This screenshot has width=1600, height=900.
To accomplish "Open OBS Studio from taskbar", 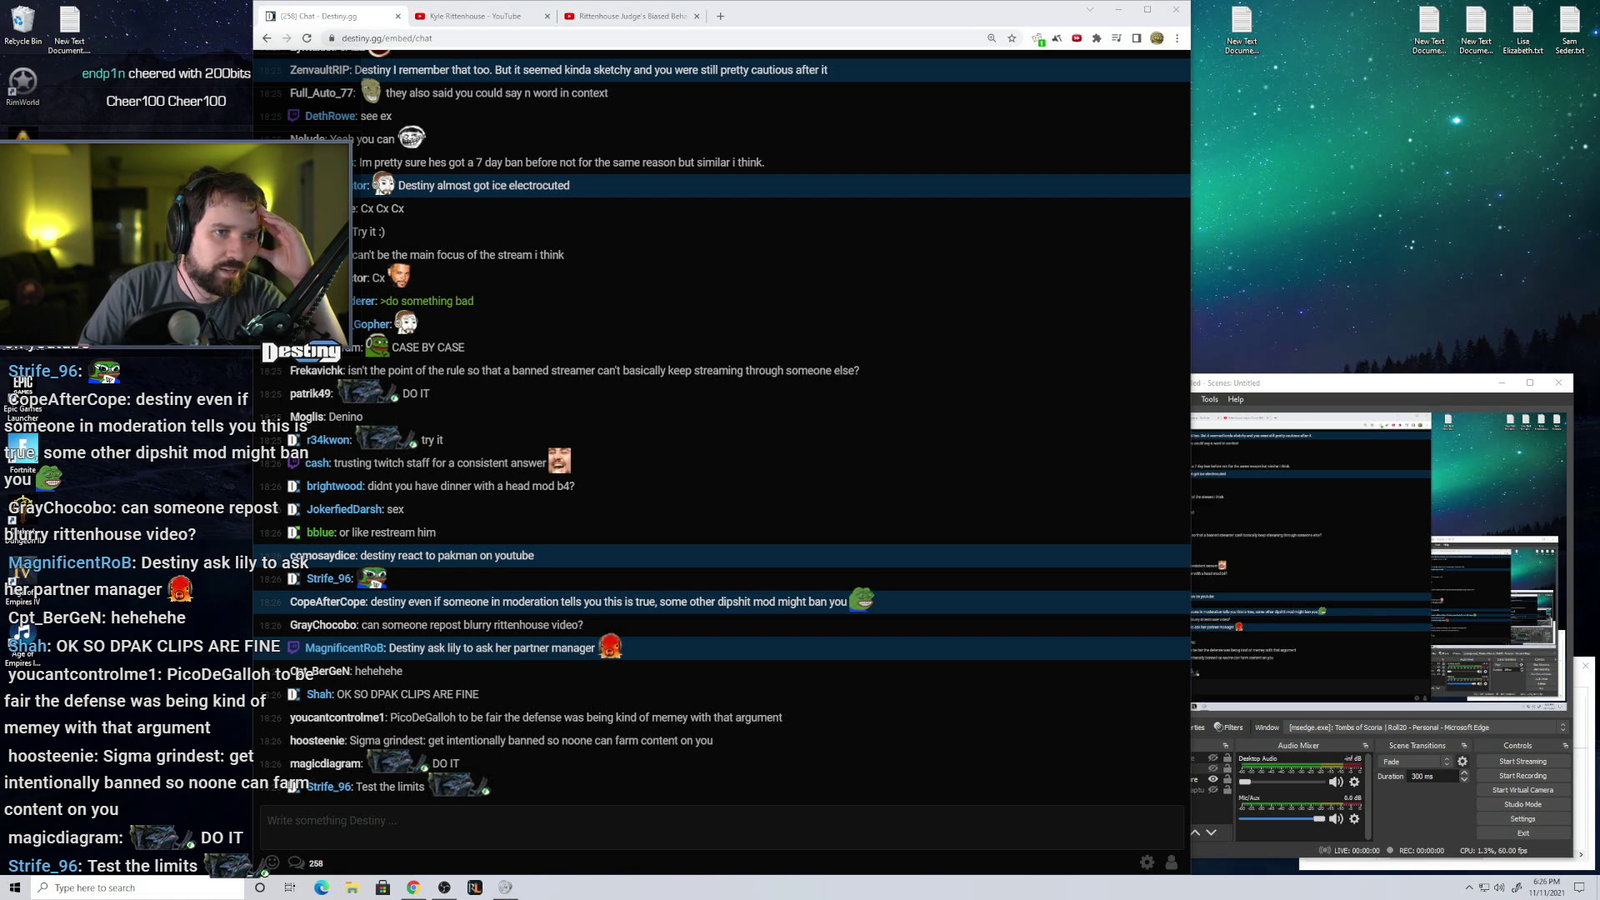I will click(444, 887).
